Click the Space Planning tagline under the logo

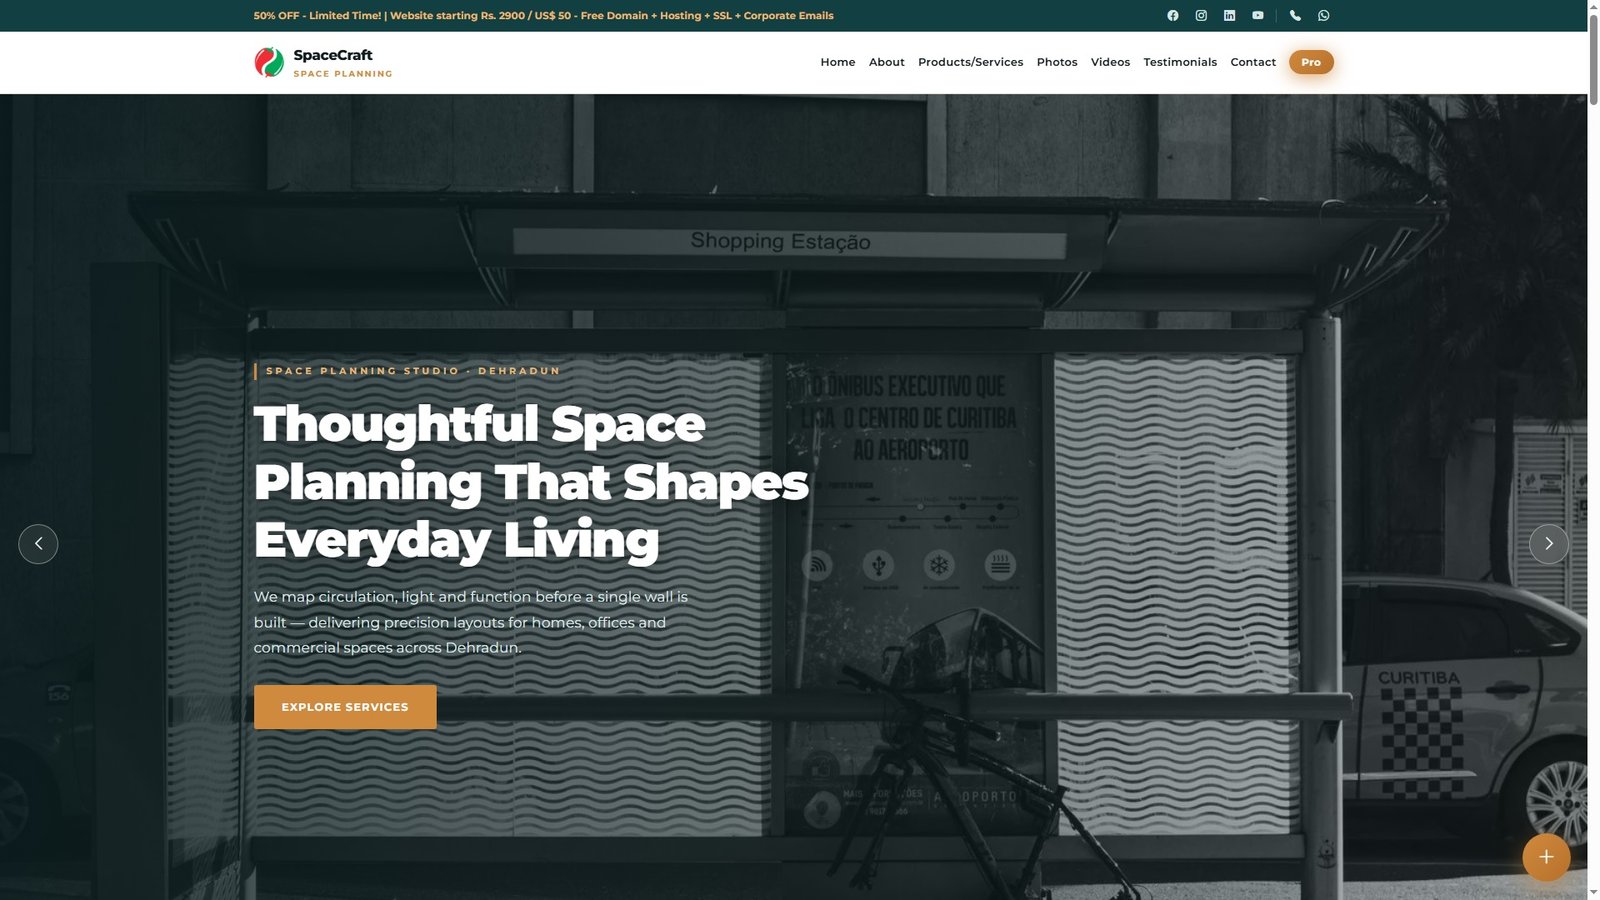coord(343,74)
